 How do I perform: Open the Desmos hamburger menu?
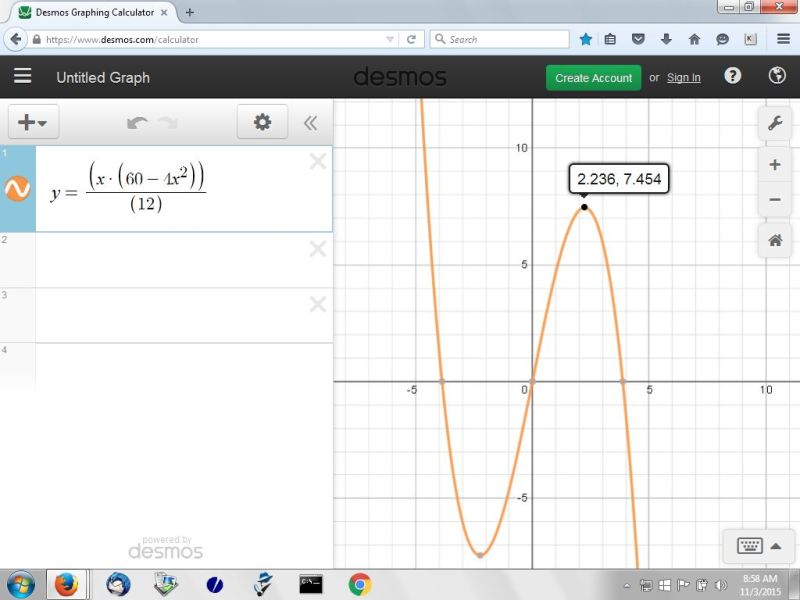(22, 77)
